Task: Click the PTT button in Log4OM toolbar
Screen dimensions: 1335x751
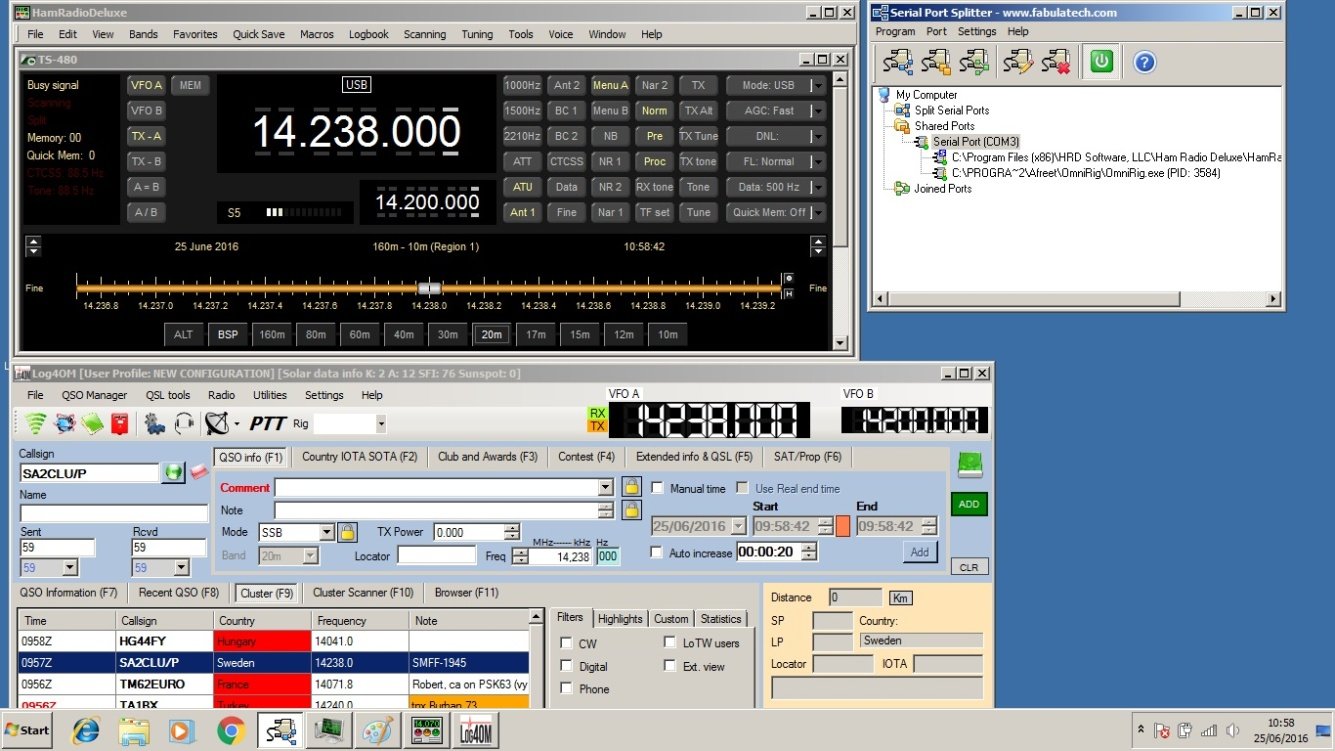Action: (267, 424)
